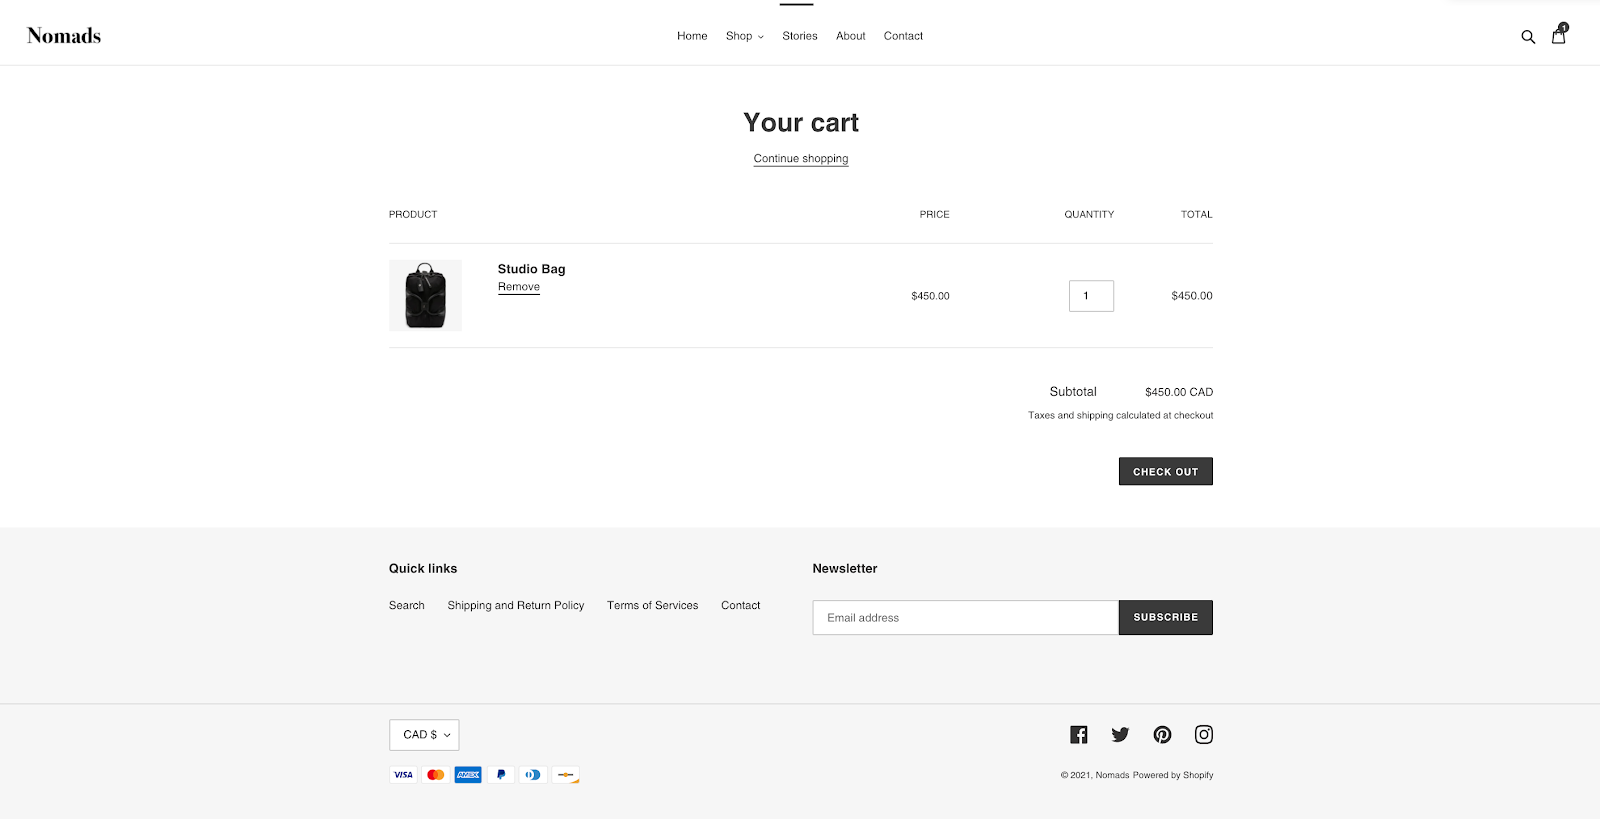This screenshot has width=1600, height=819.
Task: Select the $450.00 CAD subtotal text
Action: coord(1179,392)
